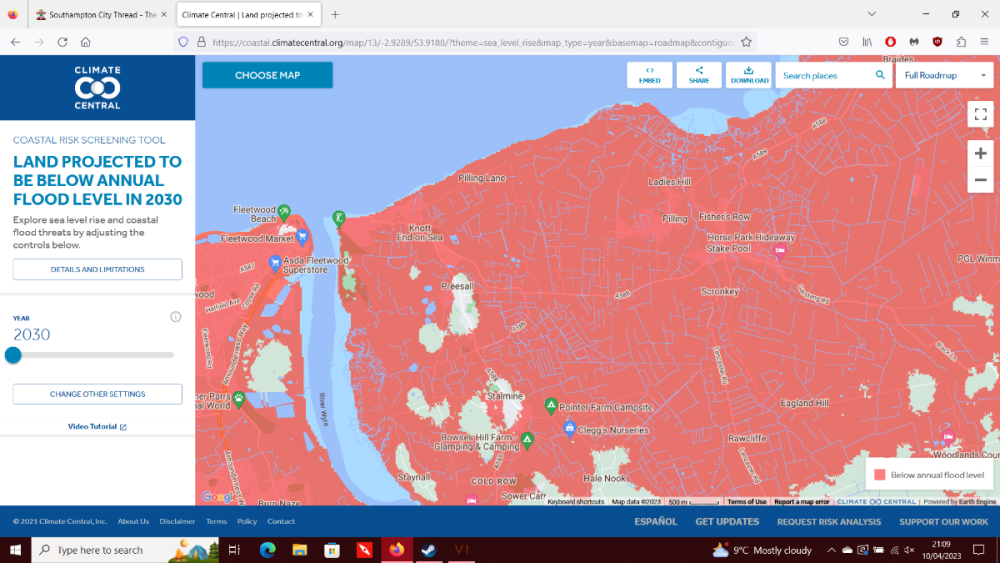This screenshot has width=1000, height=563.
Task: Switch to Southampton City Thread tab
Action: [x=95, y=15]
